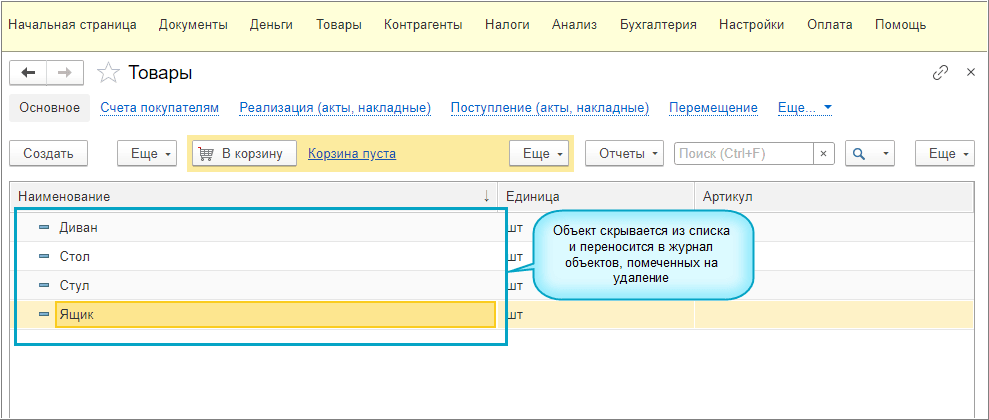This screenshot has width=989, height=420.
Task: Click the item icon beside Диван
Action: click(x=44, y=228)
